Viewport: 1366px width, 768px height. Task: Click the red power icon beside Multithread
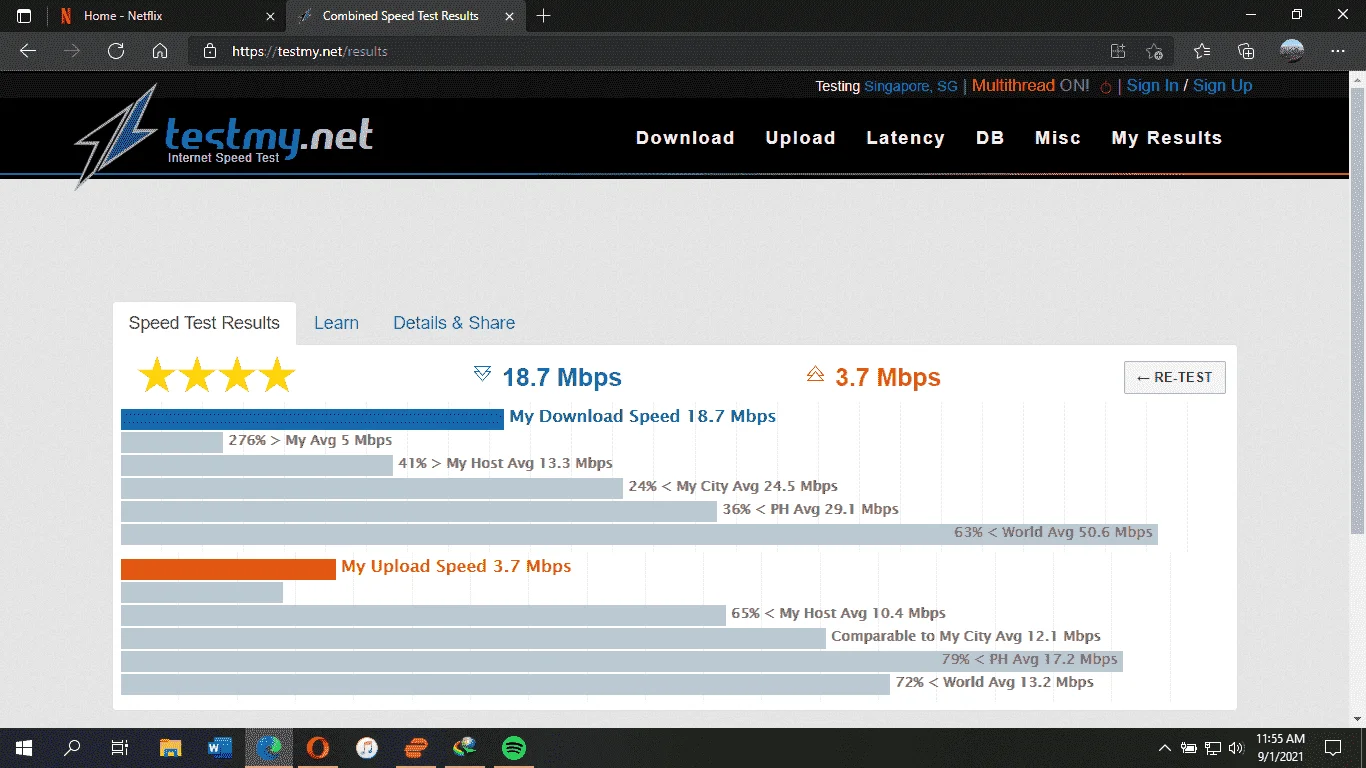point(1106,87)
